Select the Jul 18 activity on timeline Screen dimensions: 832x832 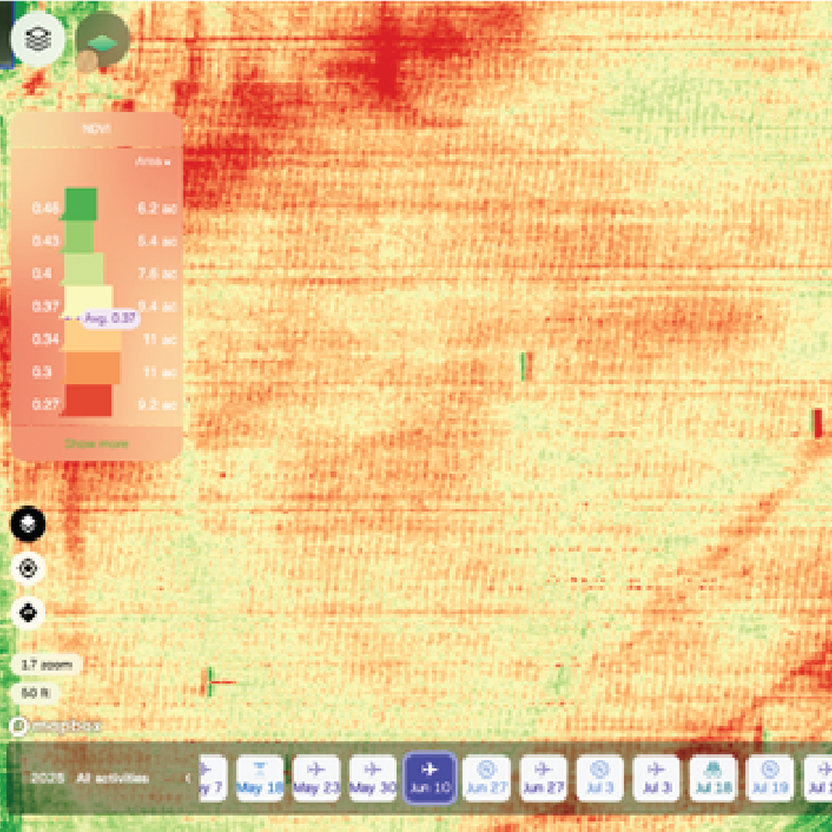pyautogui.click(x=713, y=778)
